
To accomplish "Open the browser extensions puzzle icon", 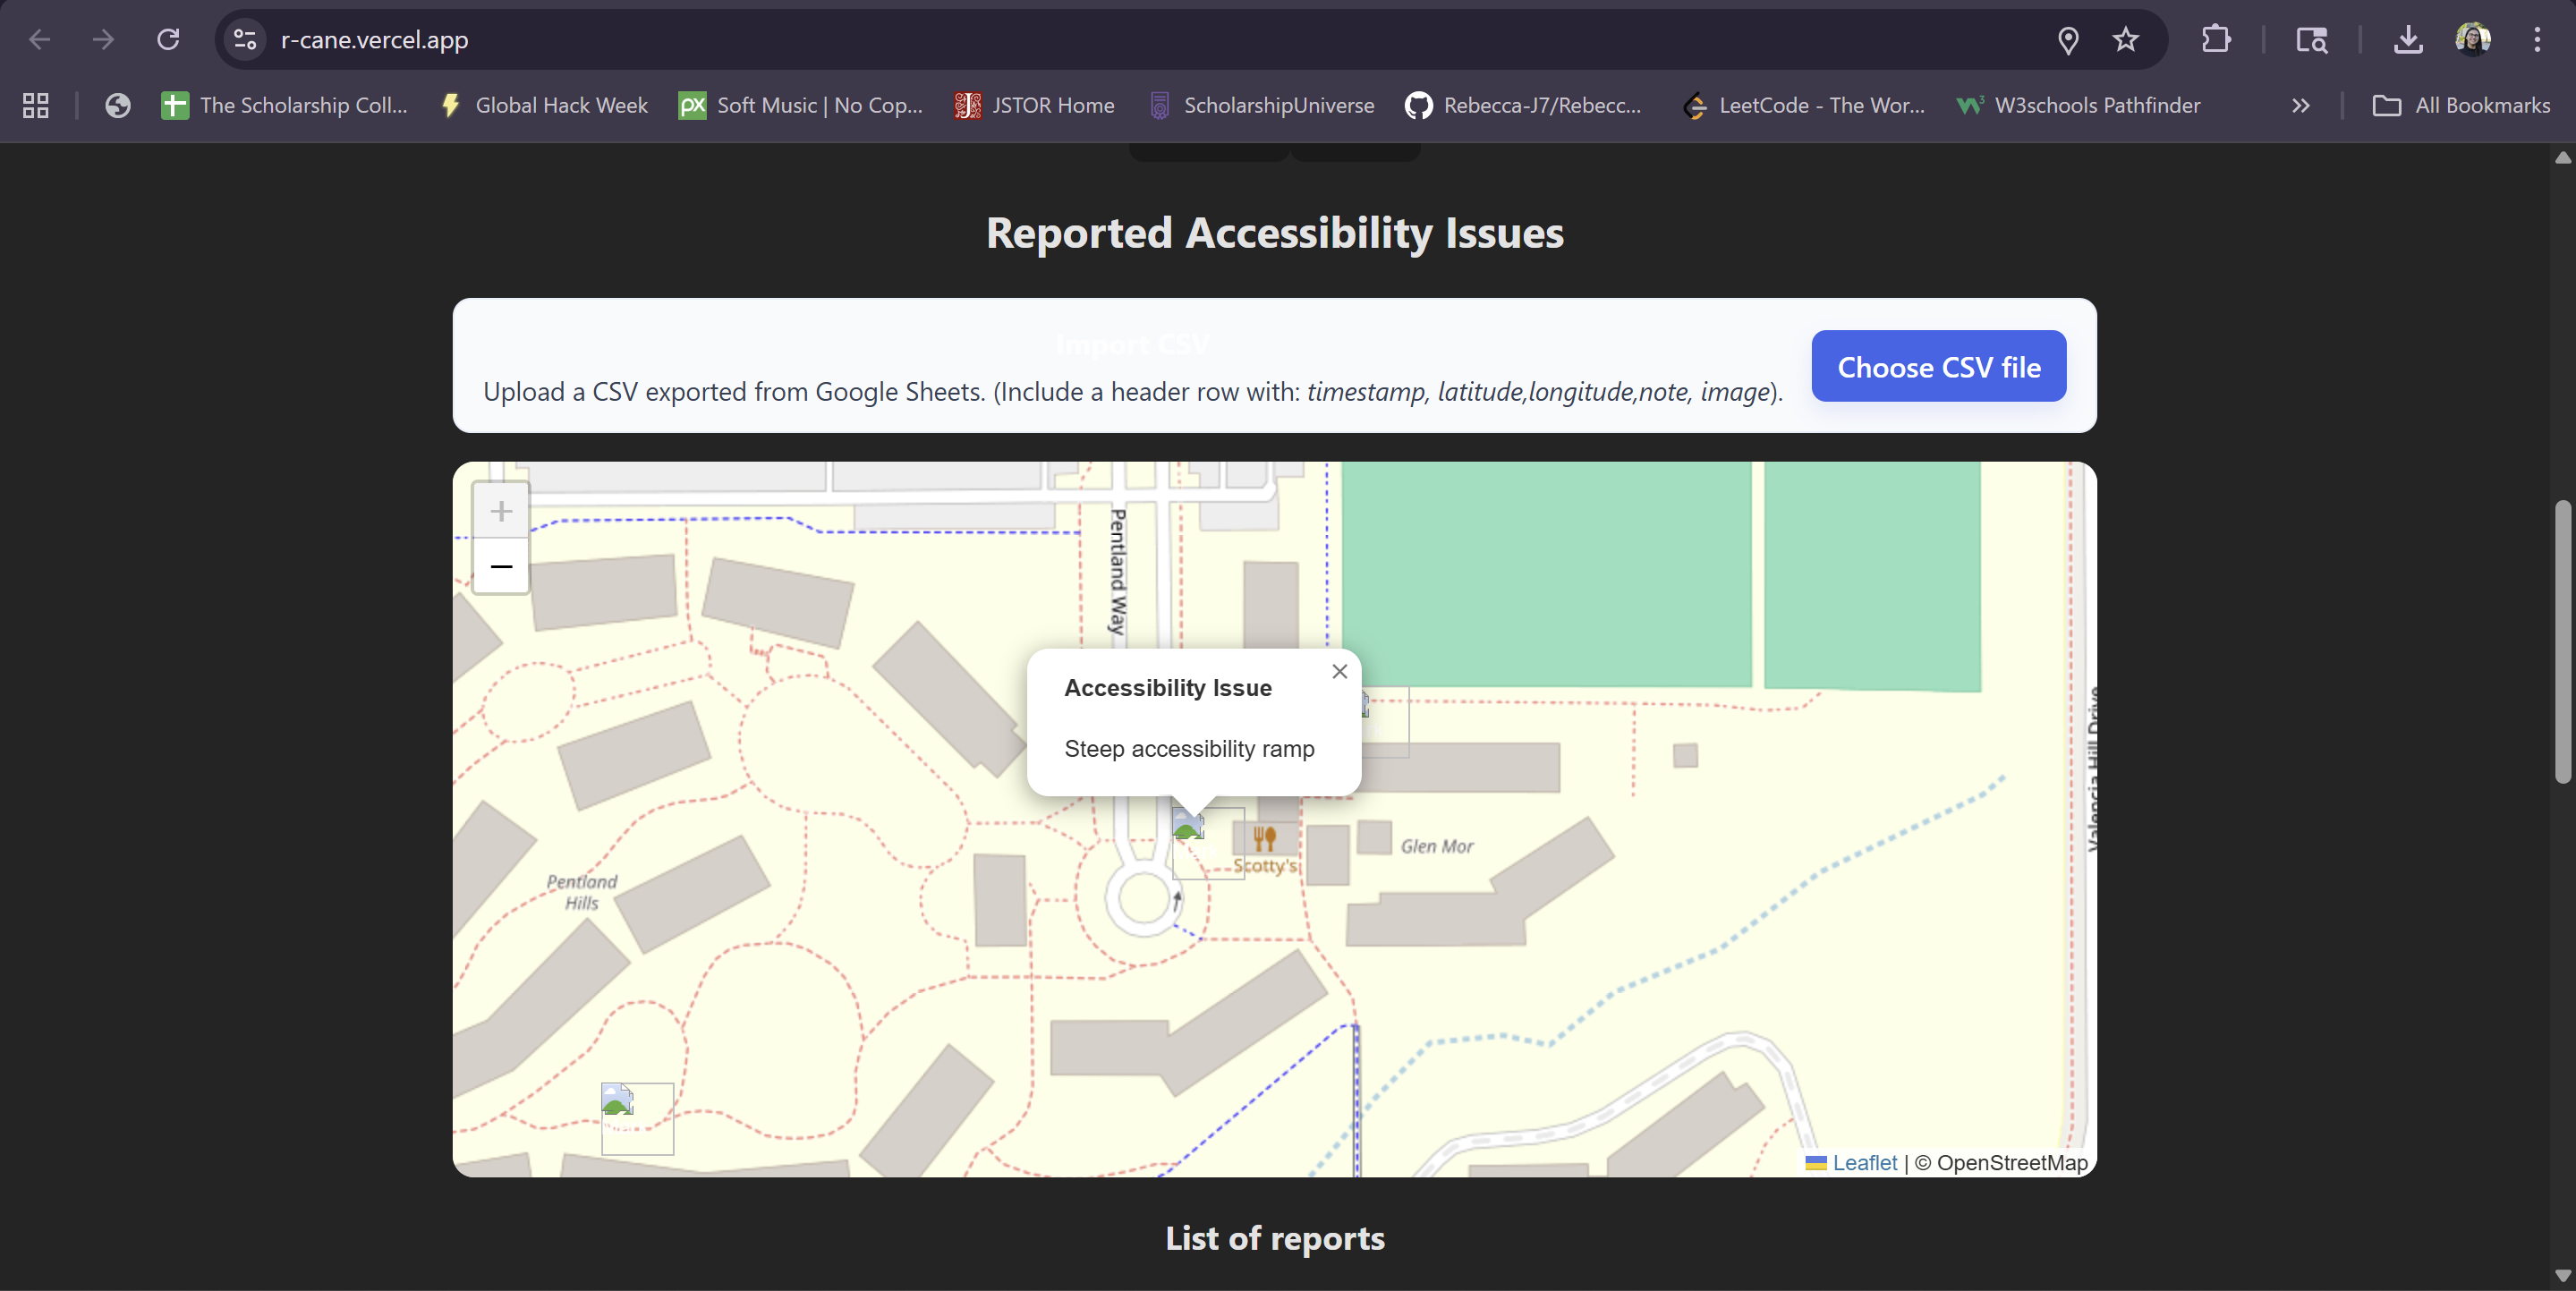I will pyautogui.click(x=2216, y=40).
